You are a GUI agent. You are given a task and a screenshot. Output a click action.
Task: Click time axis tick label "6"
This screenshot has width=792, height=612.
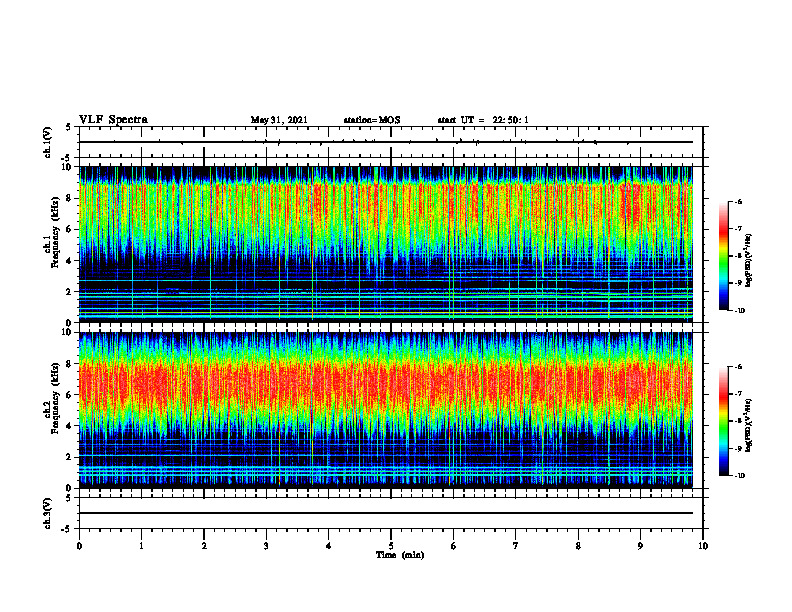coord(454,546)
